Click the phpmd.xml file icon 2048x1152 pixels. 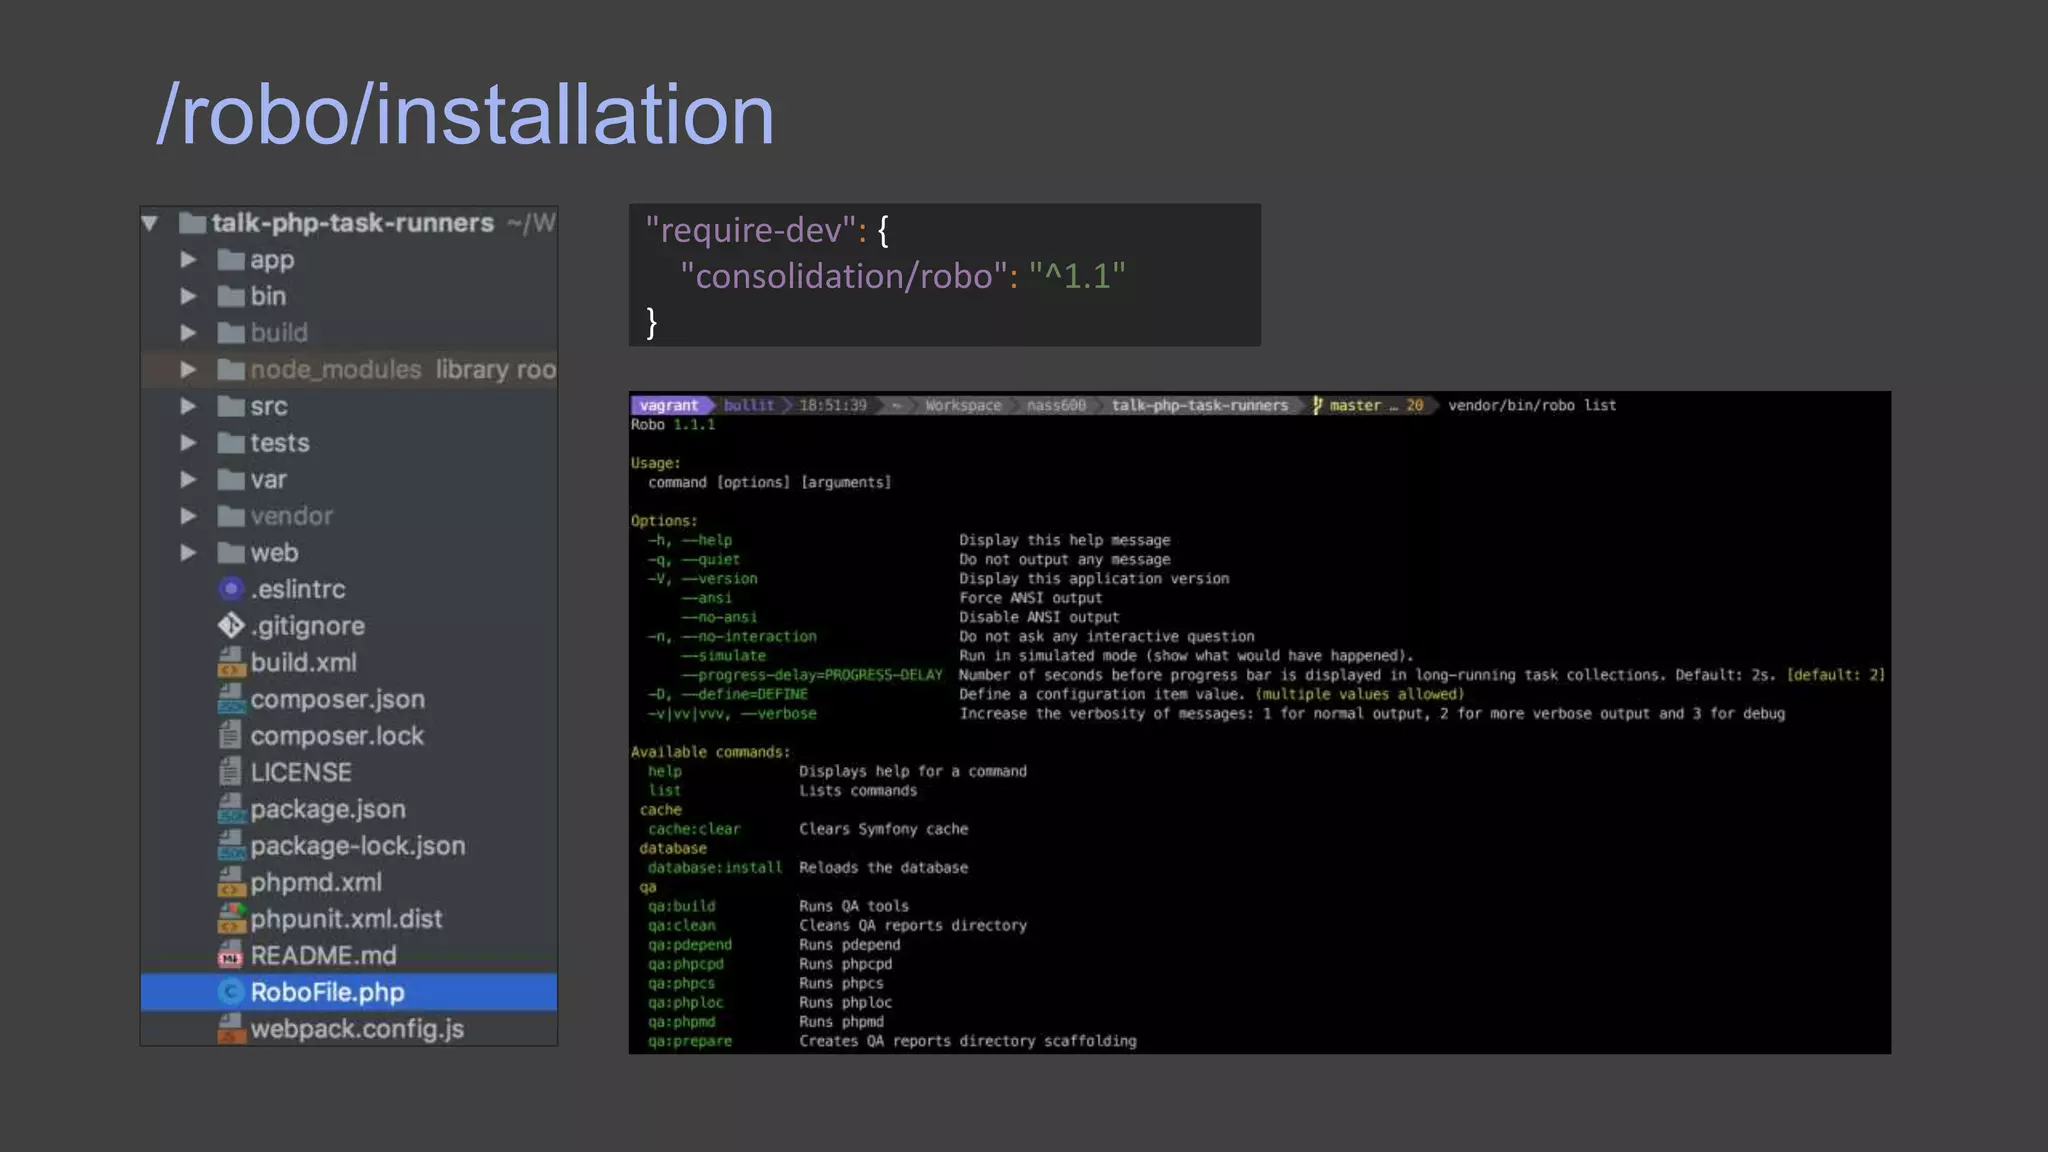pos(231,882)
